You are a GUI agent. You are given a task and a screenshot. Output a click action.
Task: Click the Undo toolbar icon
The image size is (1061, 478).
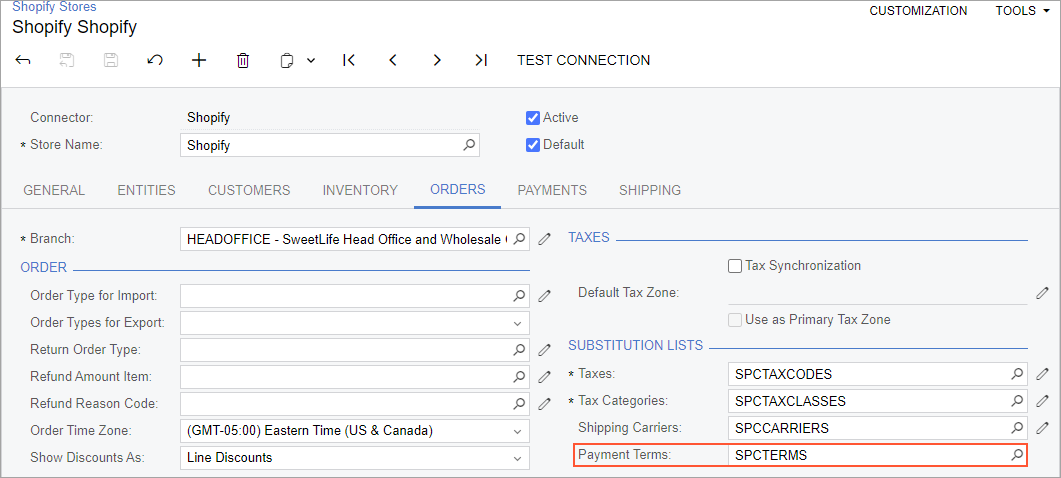pyautogui.click(x=155, y=60)
